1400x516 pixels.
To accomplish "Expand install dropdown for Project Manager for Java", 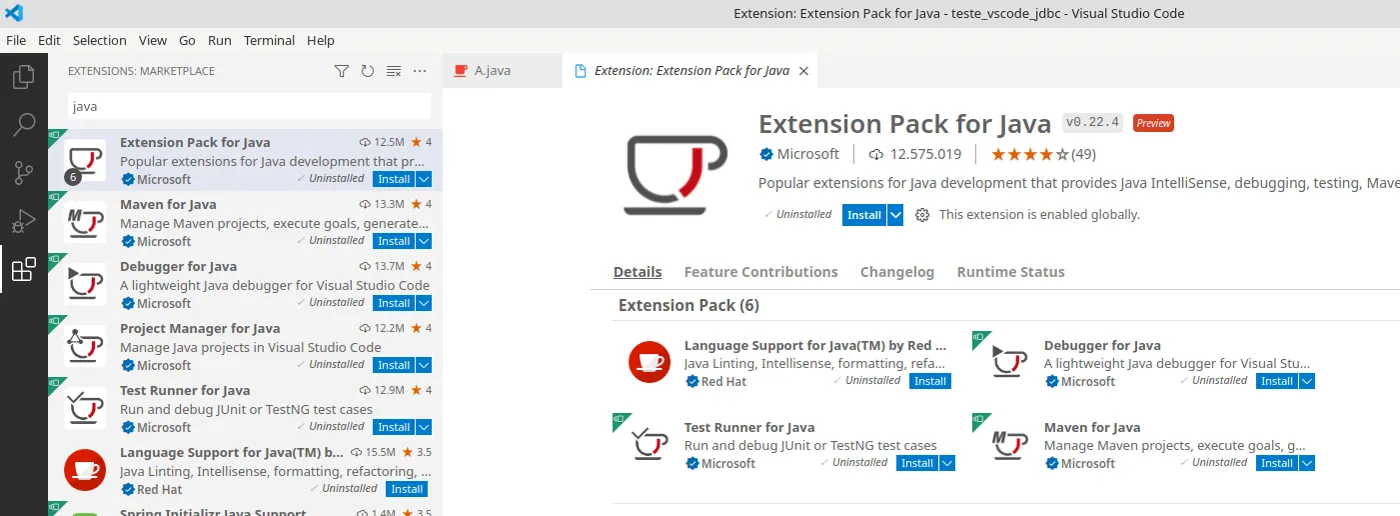I will (x=424, y=365).
